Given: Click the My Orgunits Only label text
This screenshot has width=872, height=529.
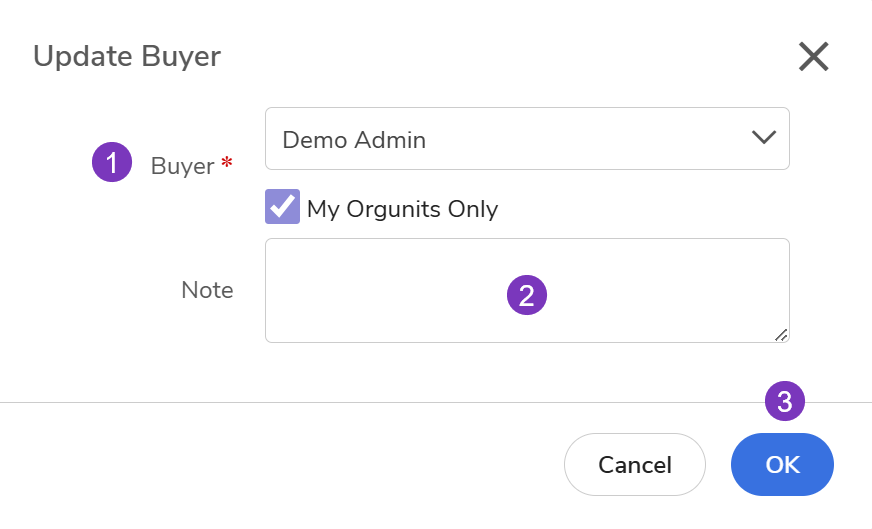Looking at the screenshot, I should point(402,209).
